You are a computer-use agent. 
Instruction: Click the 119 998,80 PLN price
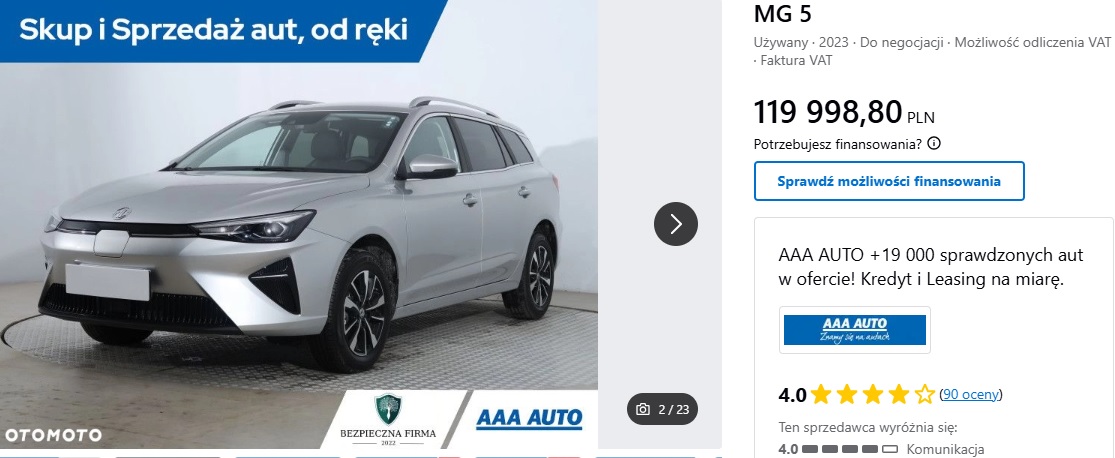pos(844,112)
